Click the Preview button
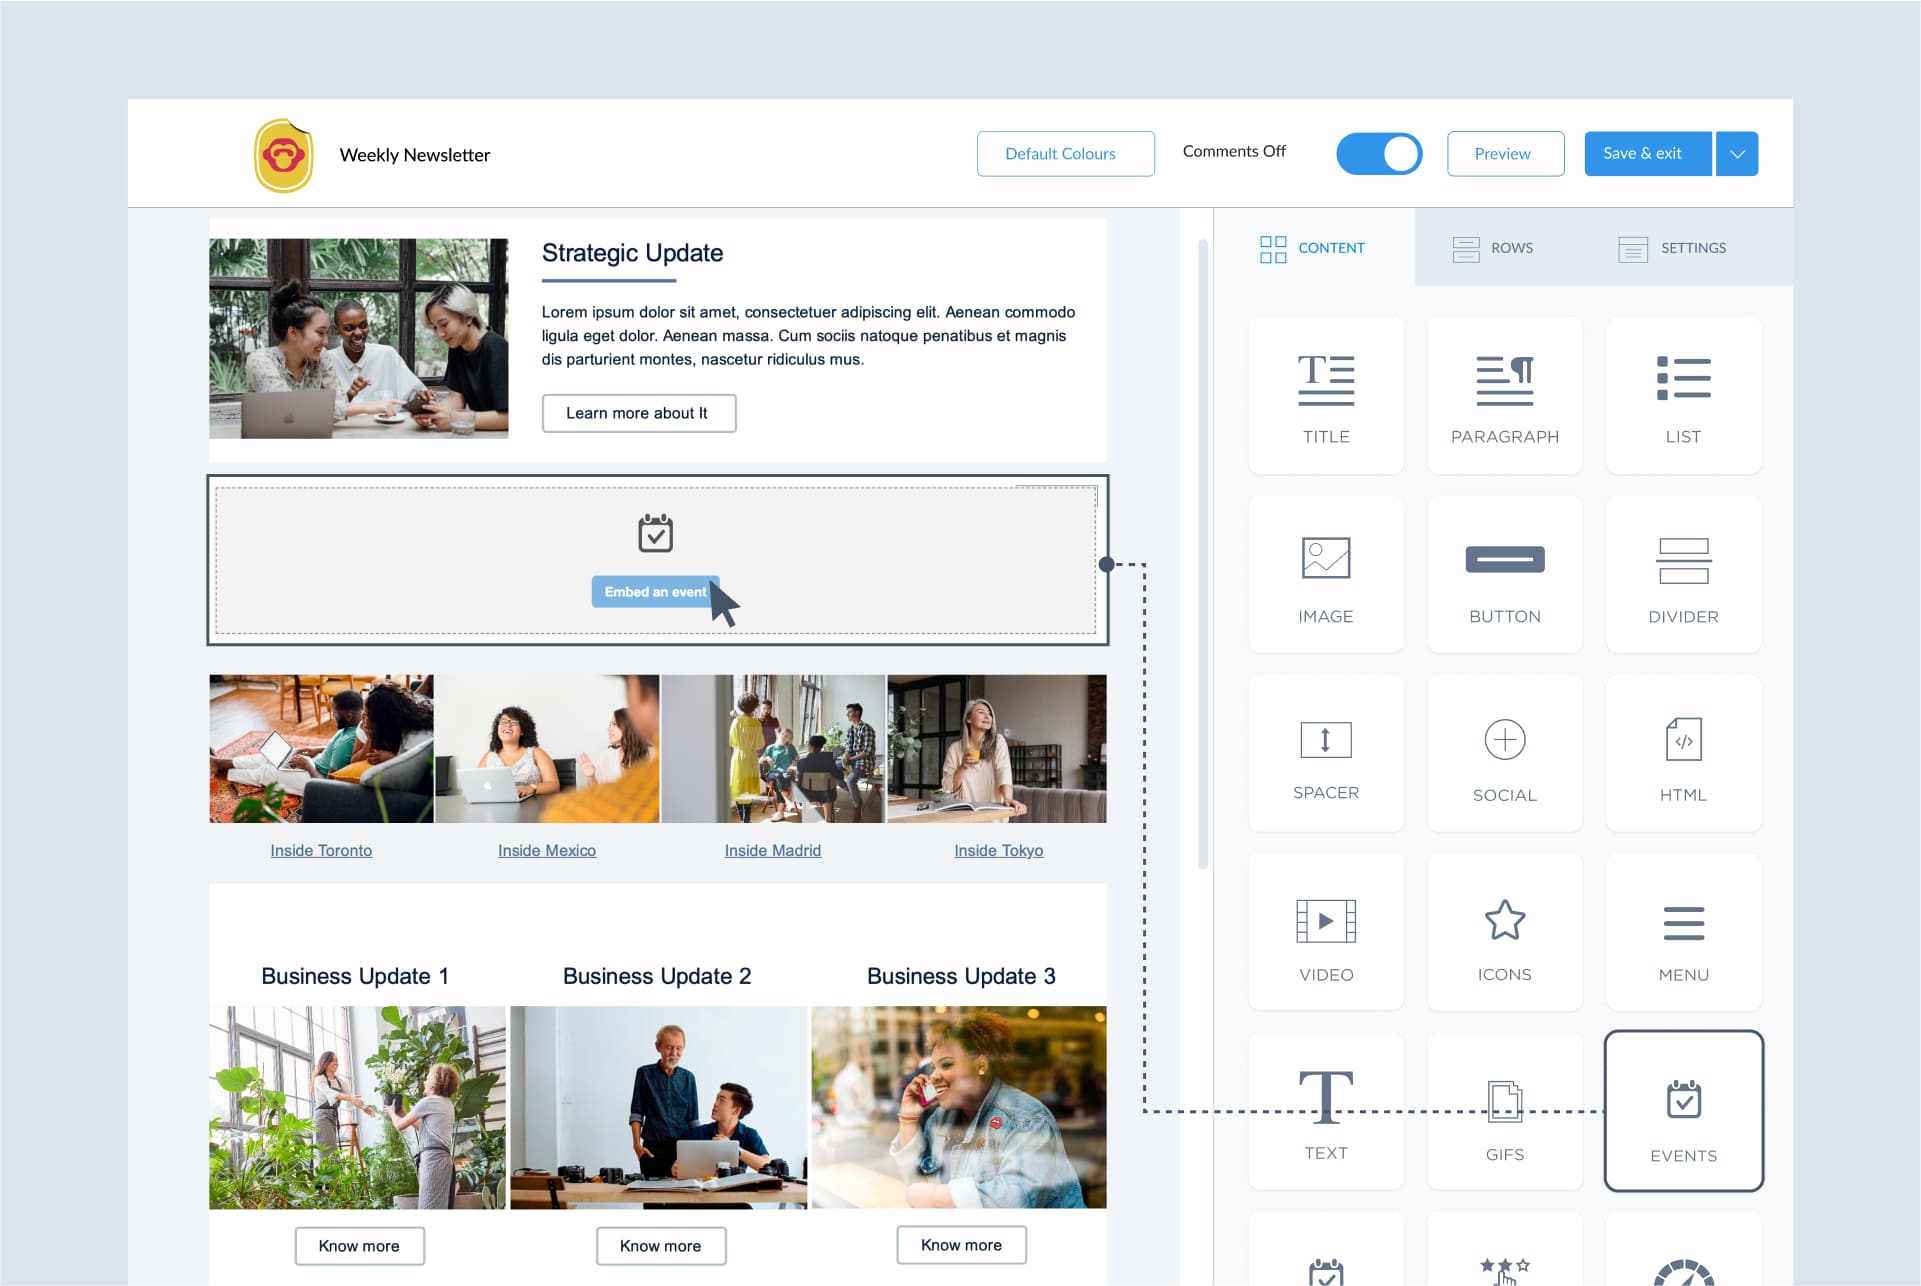1921x1286 pixels. coord(1504,154)
